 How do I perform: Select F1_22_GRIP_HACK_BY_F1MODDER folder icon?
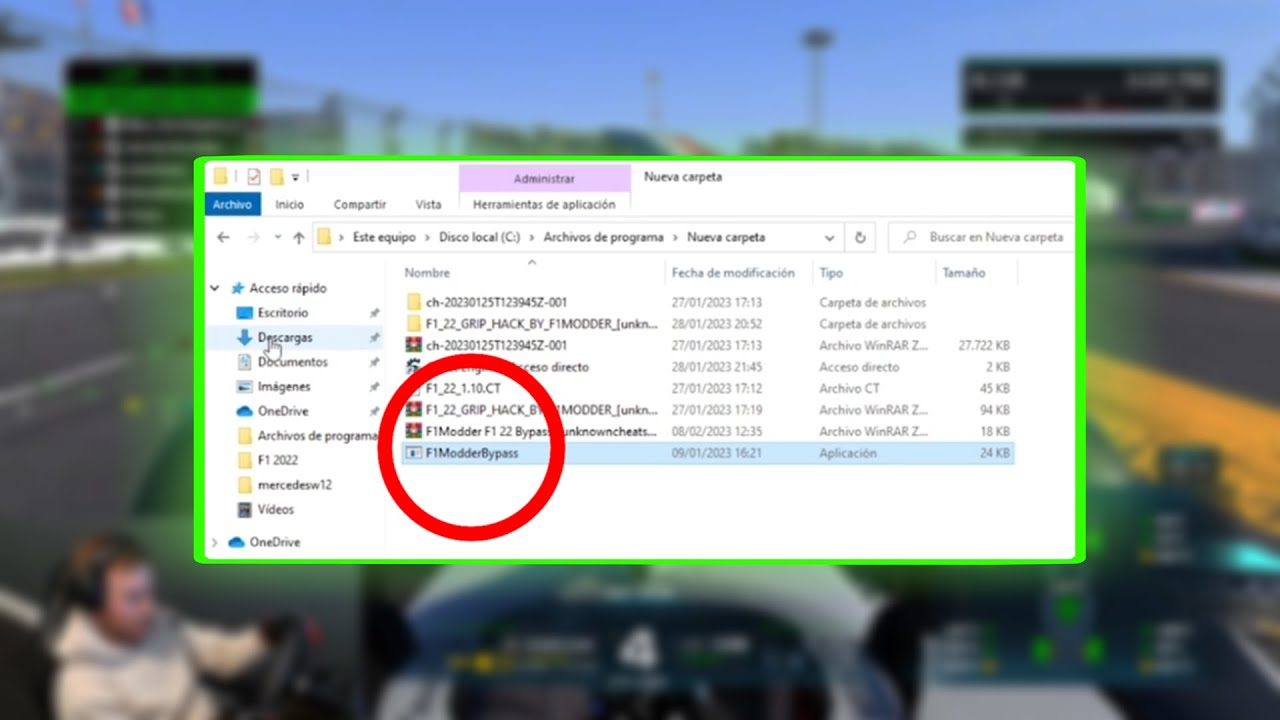pyautogui.click(x=414, y=324)
